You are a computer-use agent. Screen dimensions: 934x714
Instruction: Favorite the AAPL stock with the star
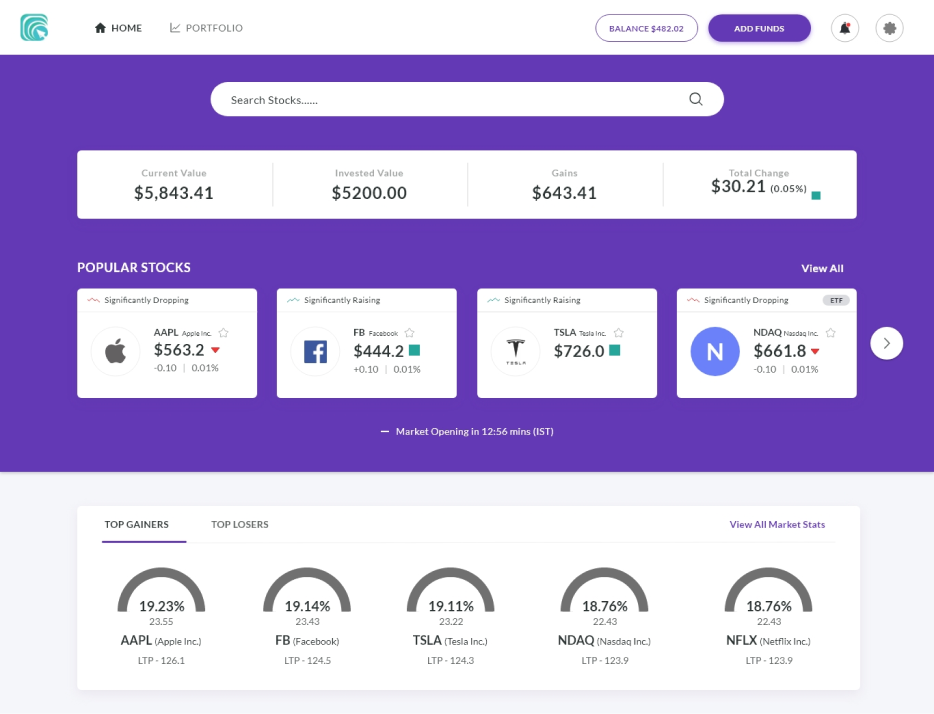(x=224, y=331)
